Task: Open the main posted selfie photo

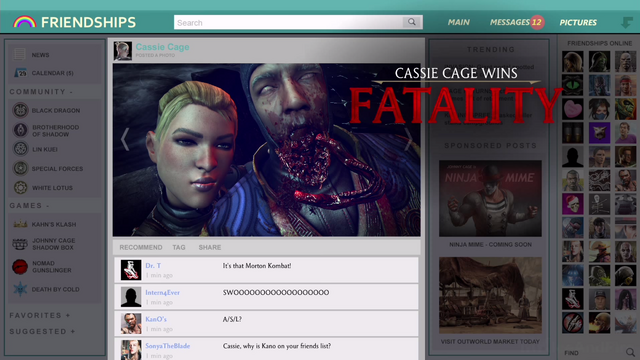Action: 267,150
